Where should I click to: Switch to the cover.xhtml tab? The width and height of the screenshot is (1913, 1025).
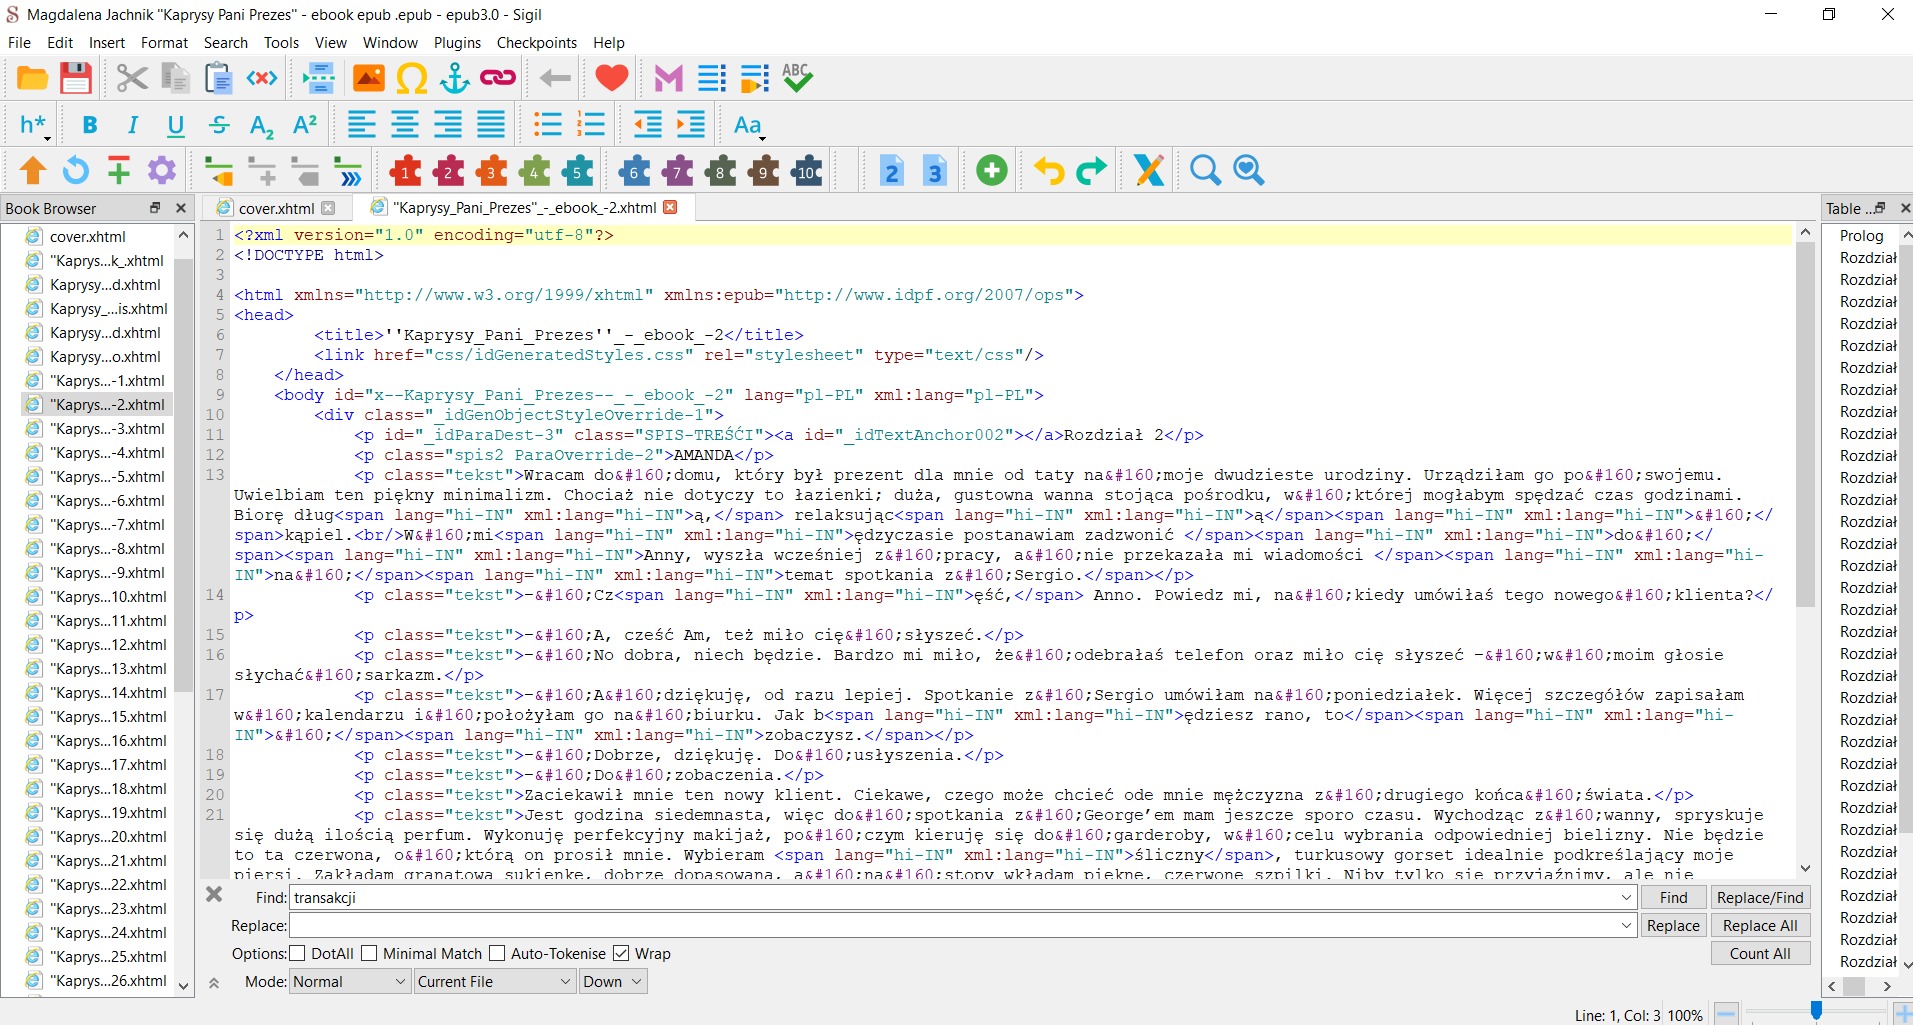point(275,208)
